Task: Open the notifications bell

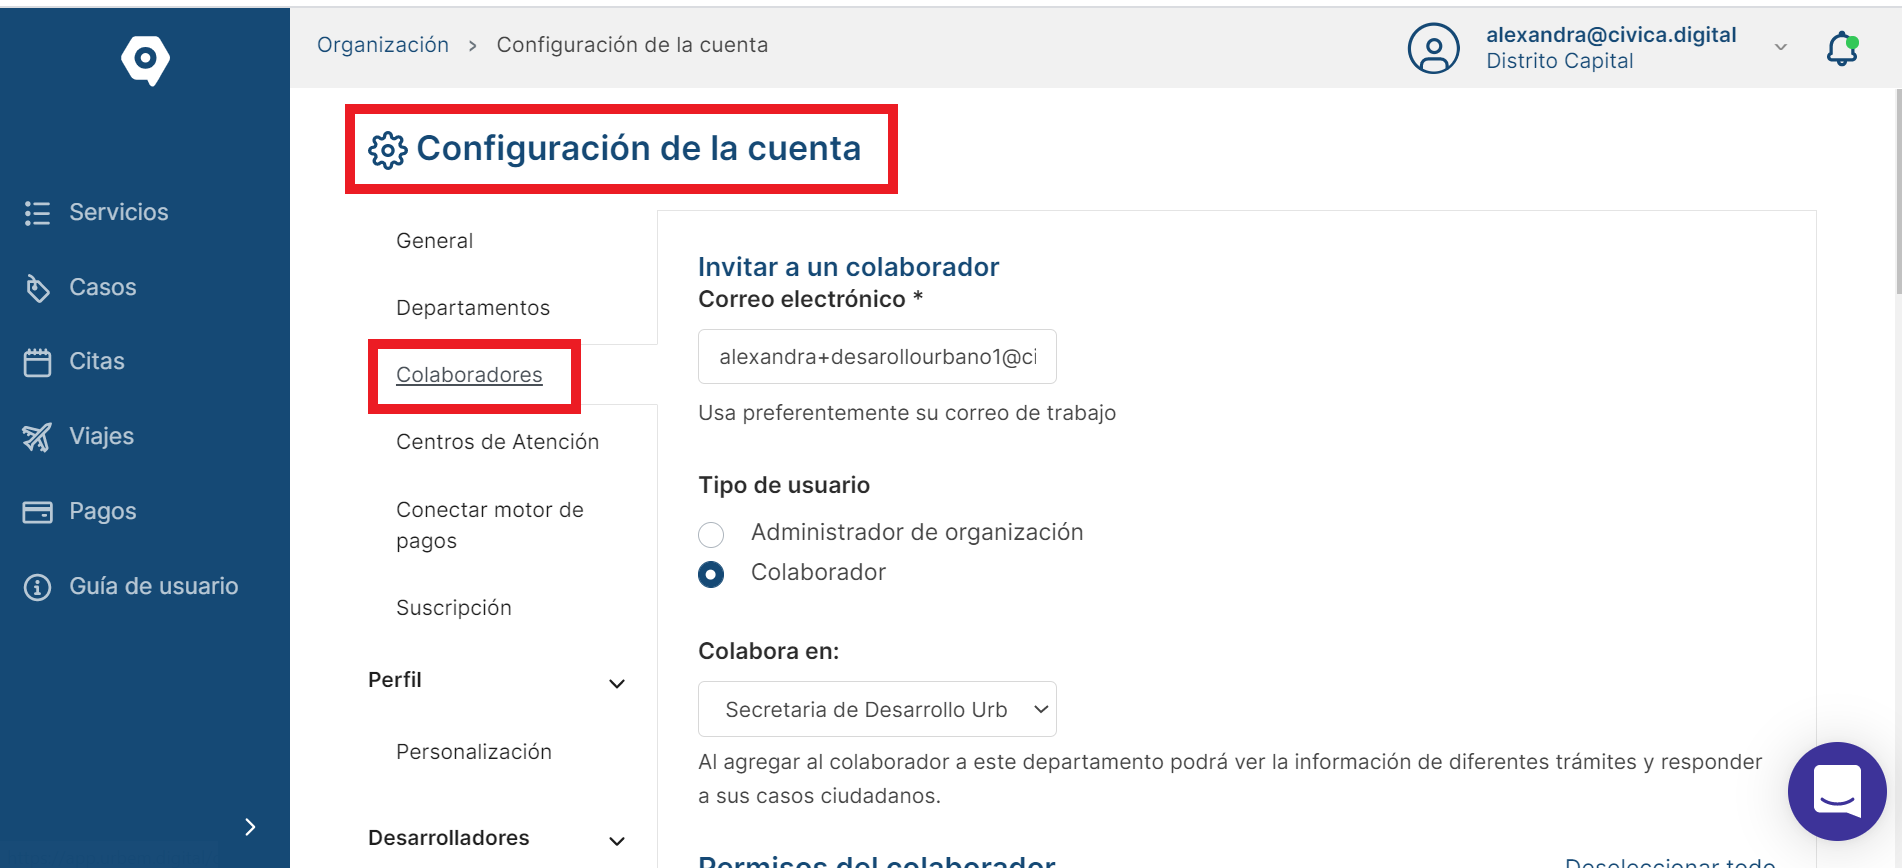Action: (x=1842, y=48)
